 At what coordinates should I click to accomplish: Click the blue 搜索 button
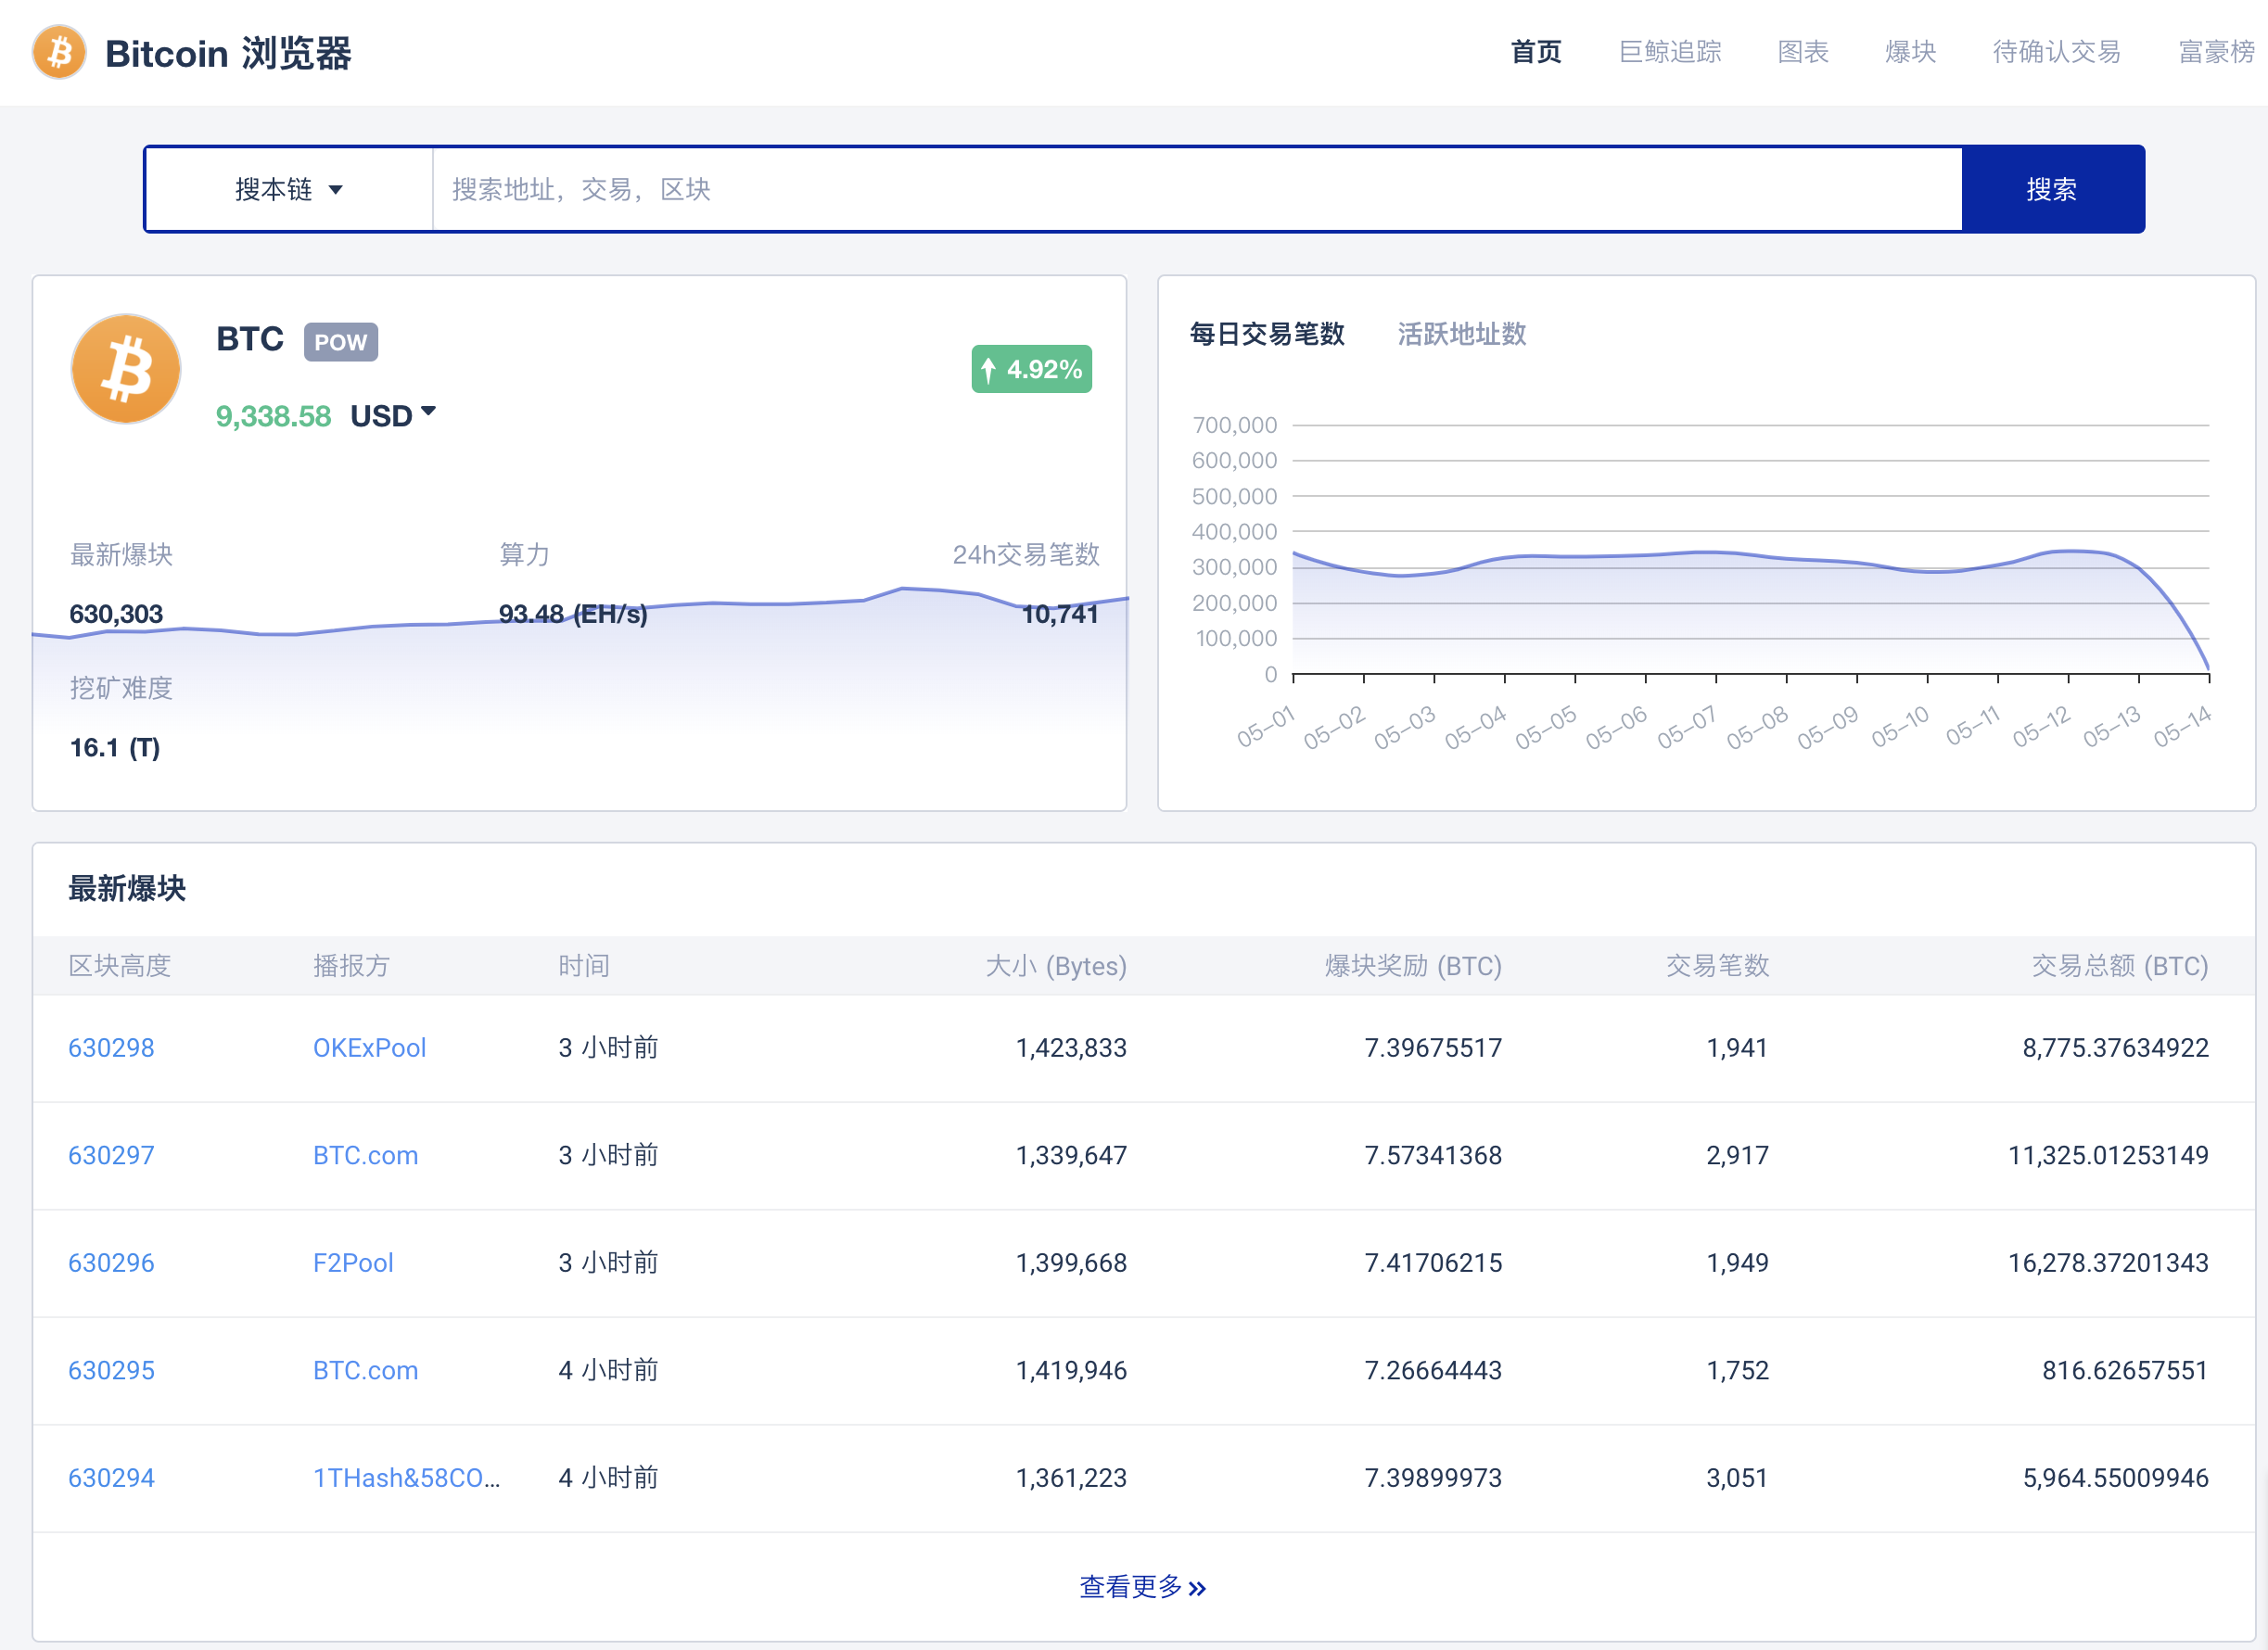2052,189
